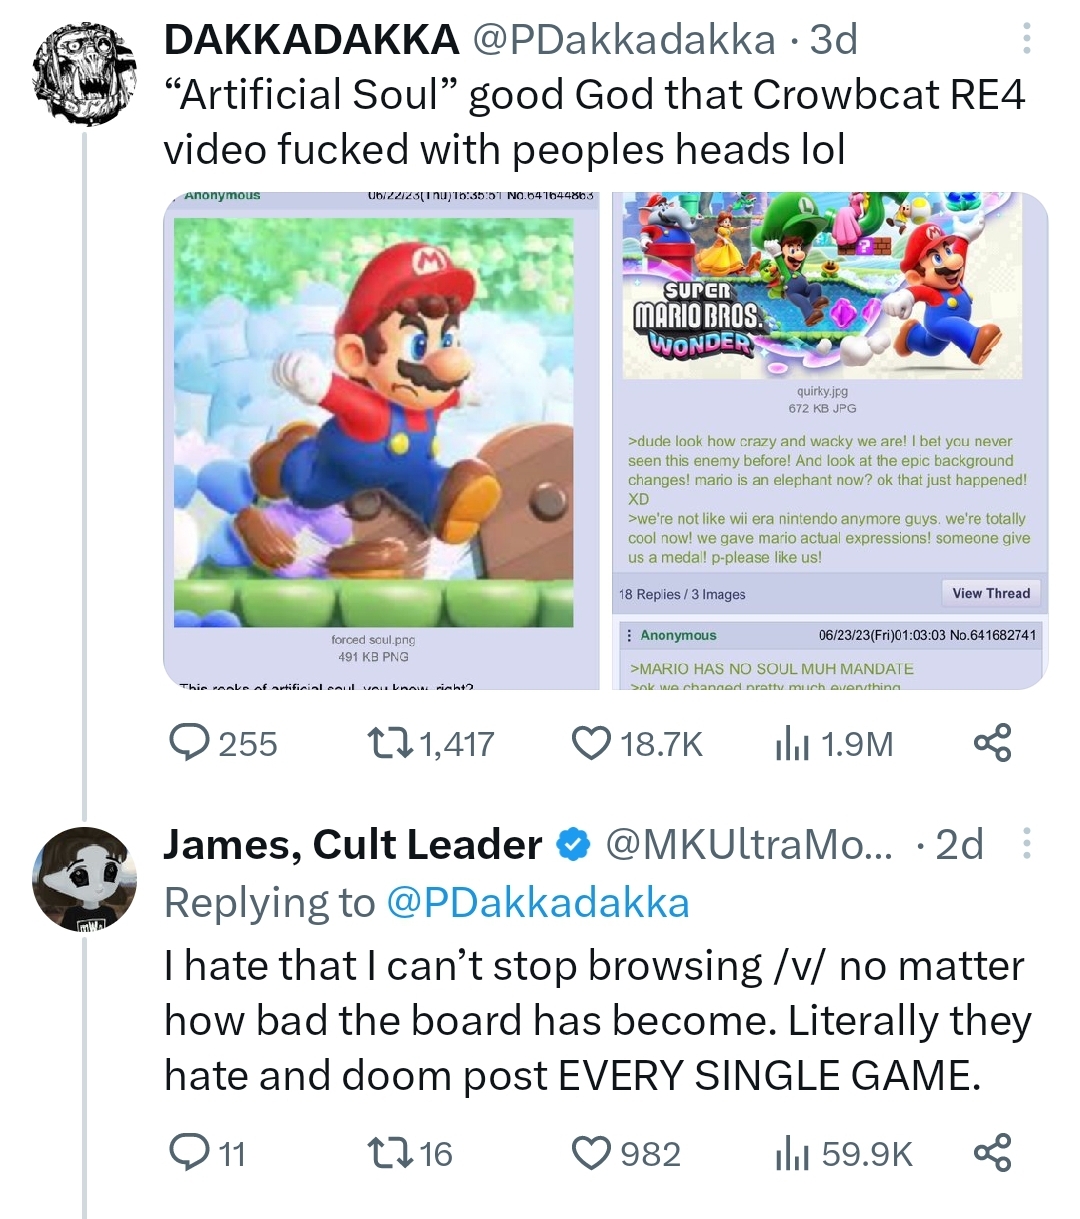Open DAKKADAKKA's profile avatar
Screen dimensions: 1080x1219
click(x=84, y=75)
